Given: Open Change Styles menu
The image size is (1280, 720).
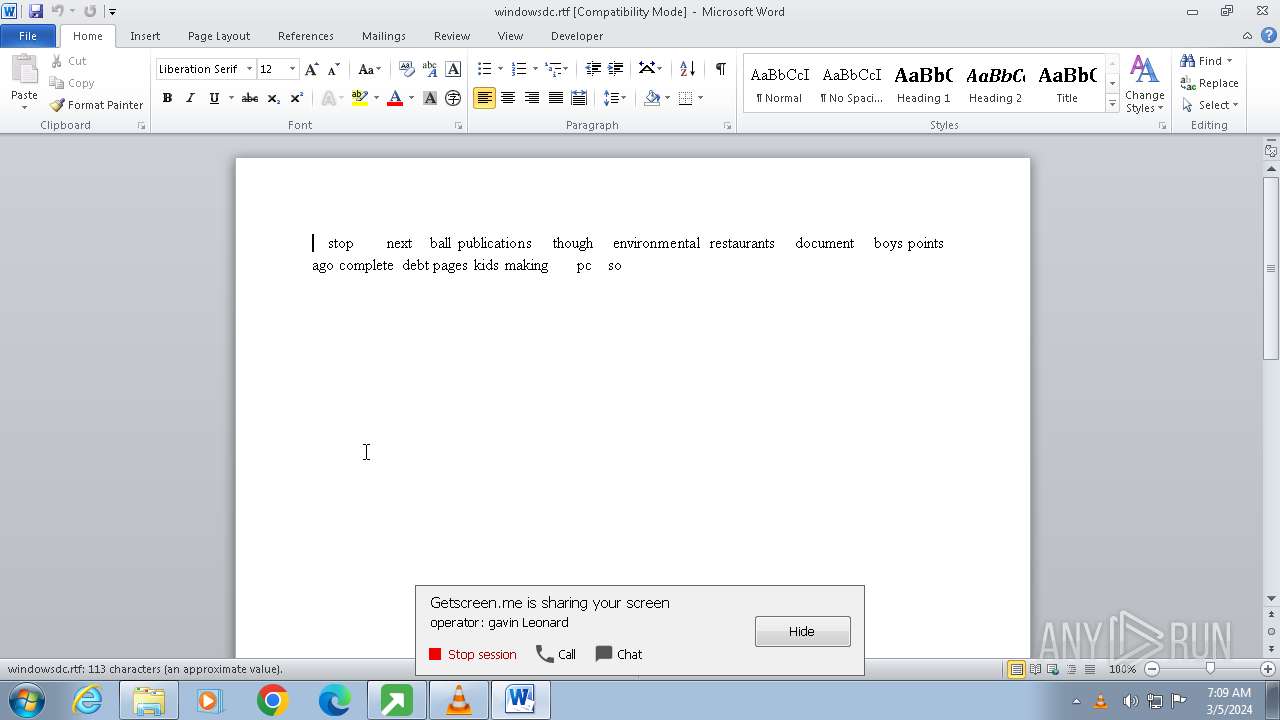Looking at the screenshot, I should pos(1145,84).
